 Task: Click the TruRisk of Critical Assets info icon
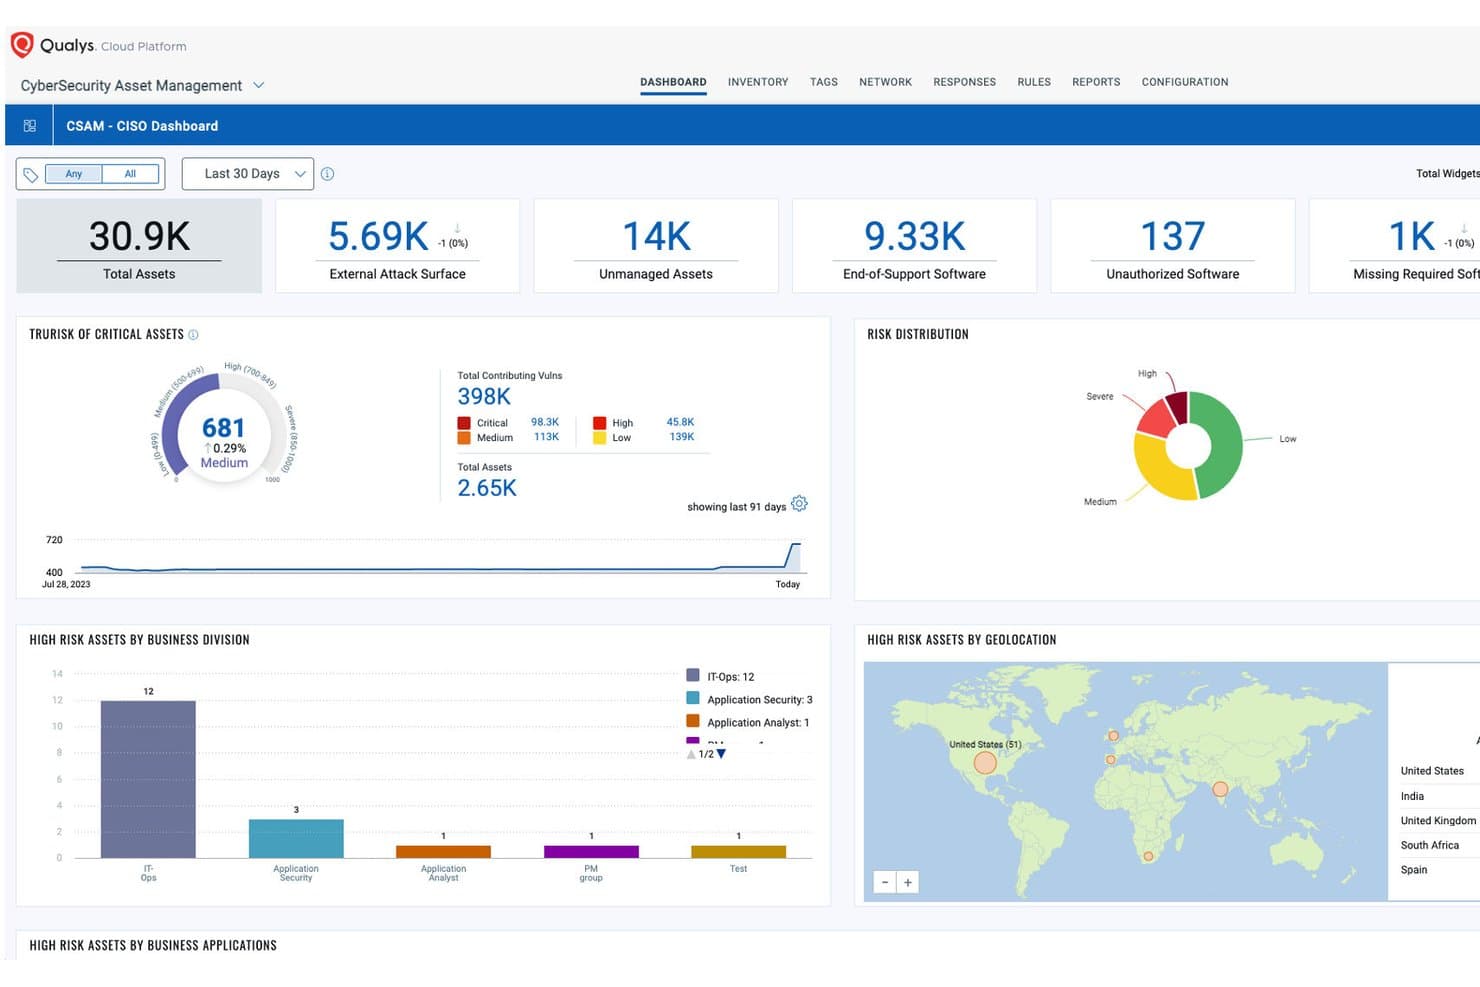(193, 335)
